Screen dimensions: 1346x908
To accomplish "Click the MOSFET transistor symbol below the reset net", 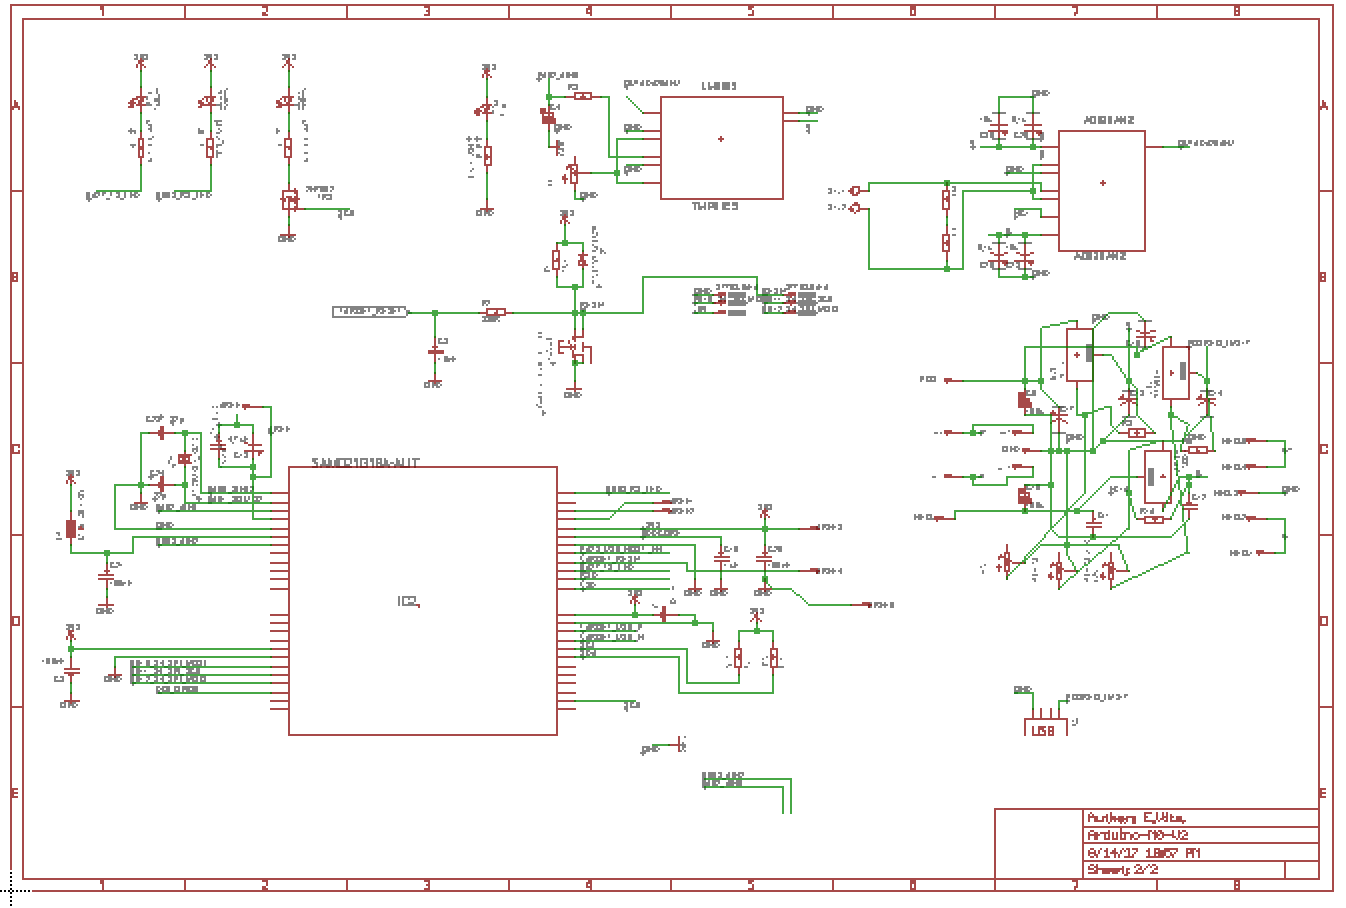I will (x=577, y=348).
